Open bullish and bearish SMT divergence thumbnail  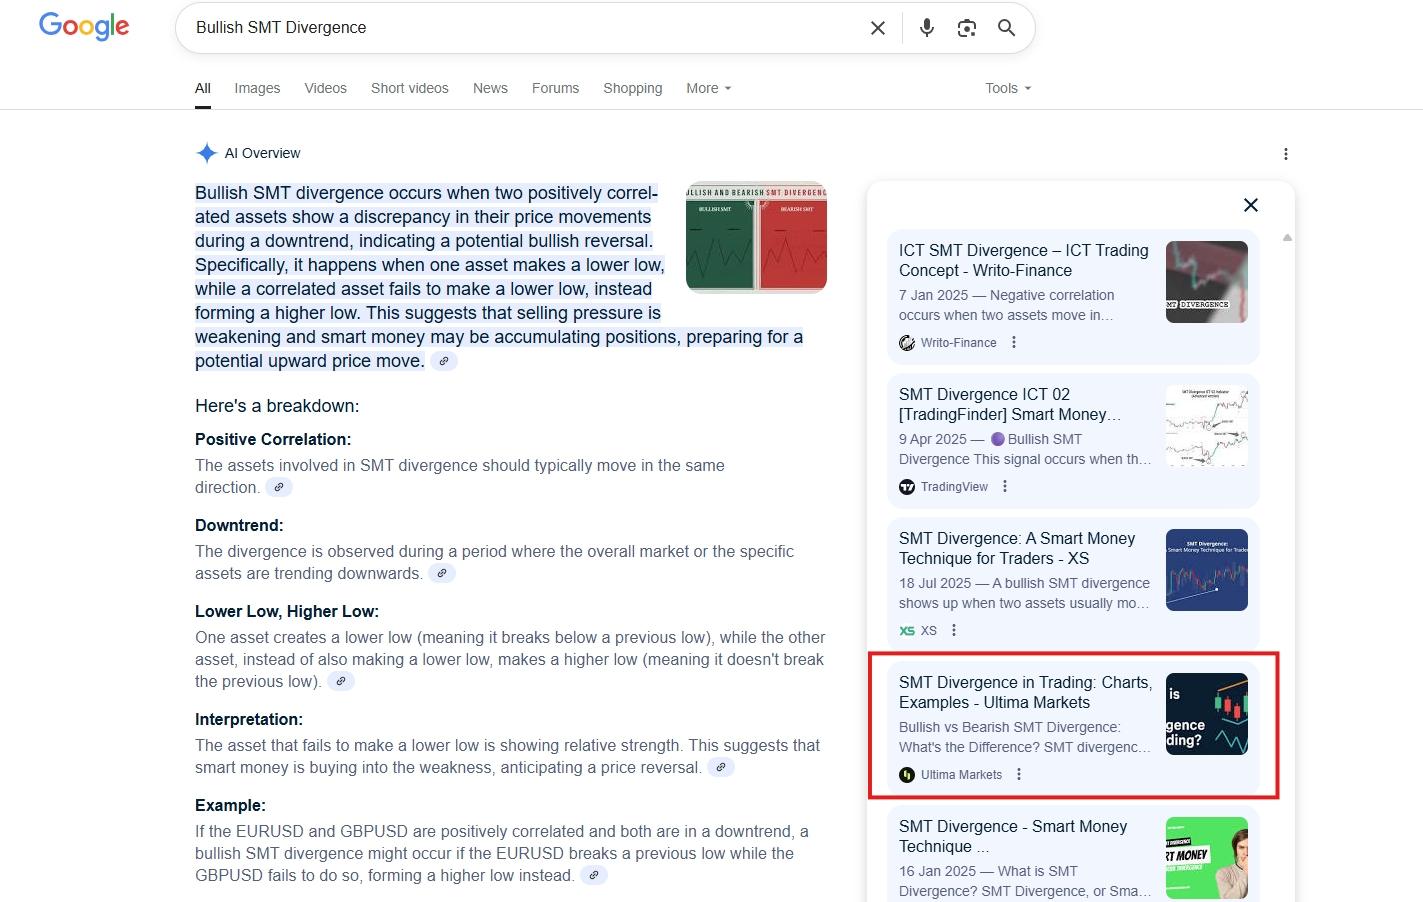point(756,237)
